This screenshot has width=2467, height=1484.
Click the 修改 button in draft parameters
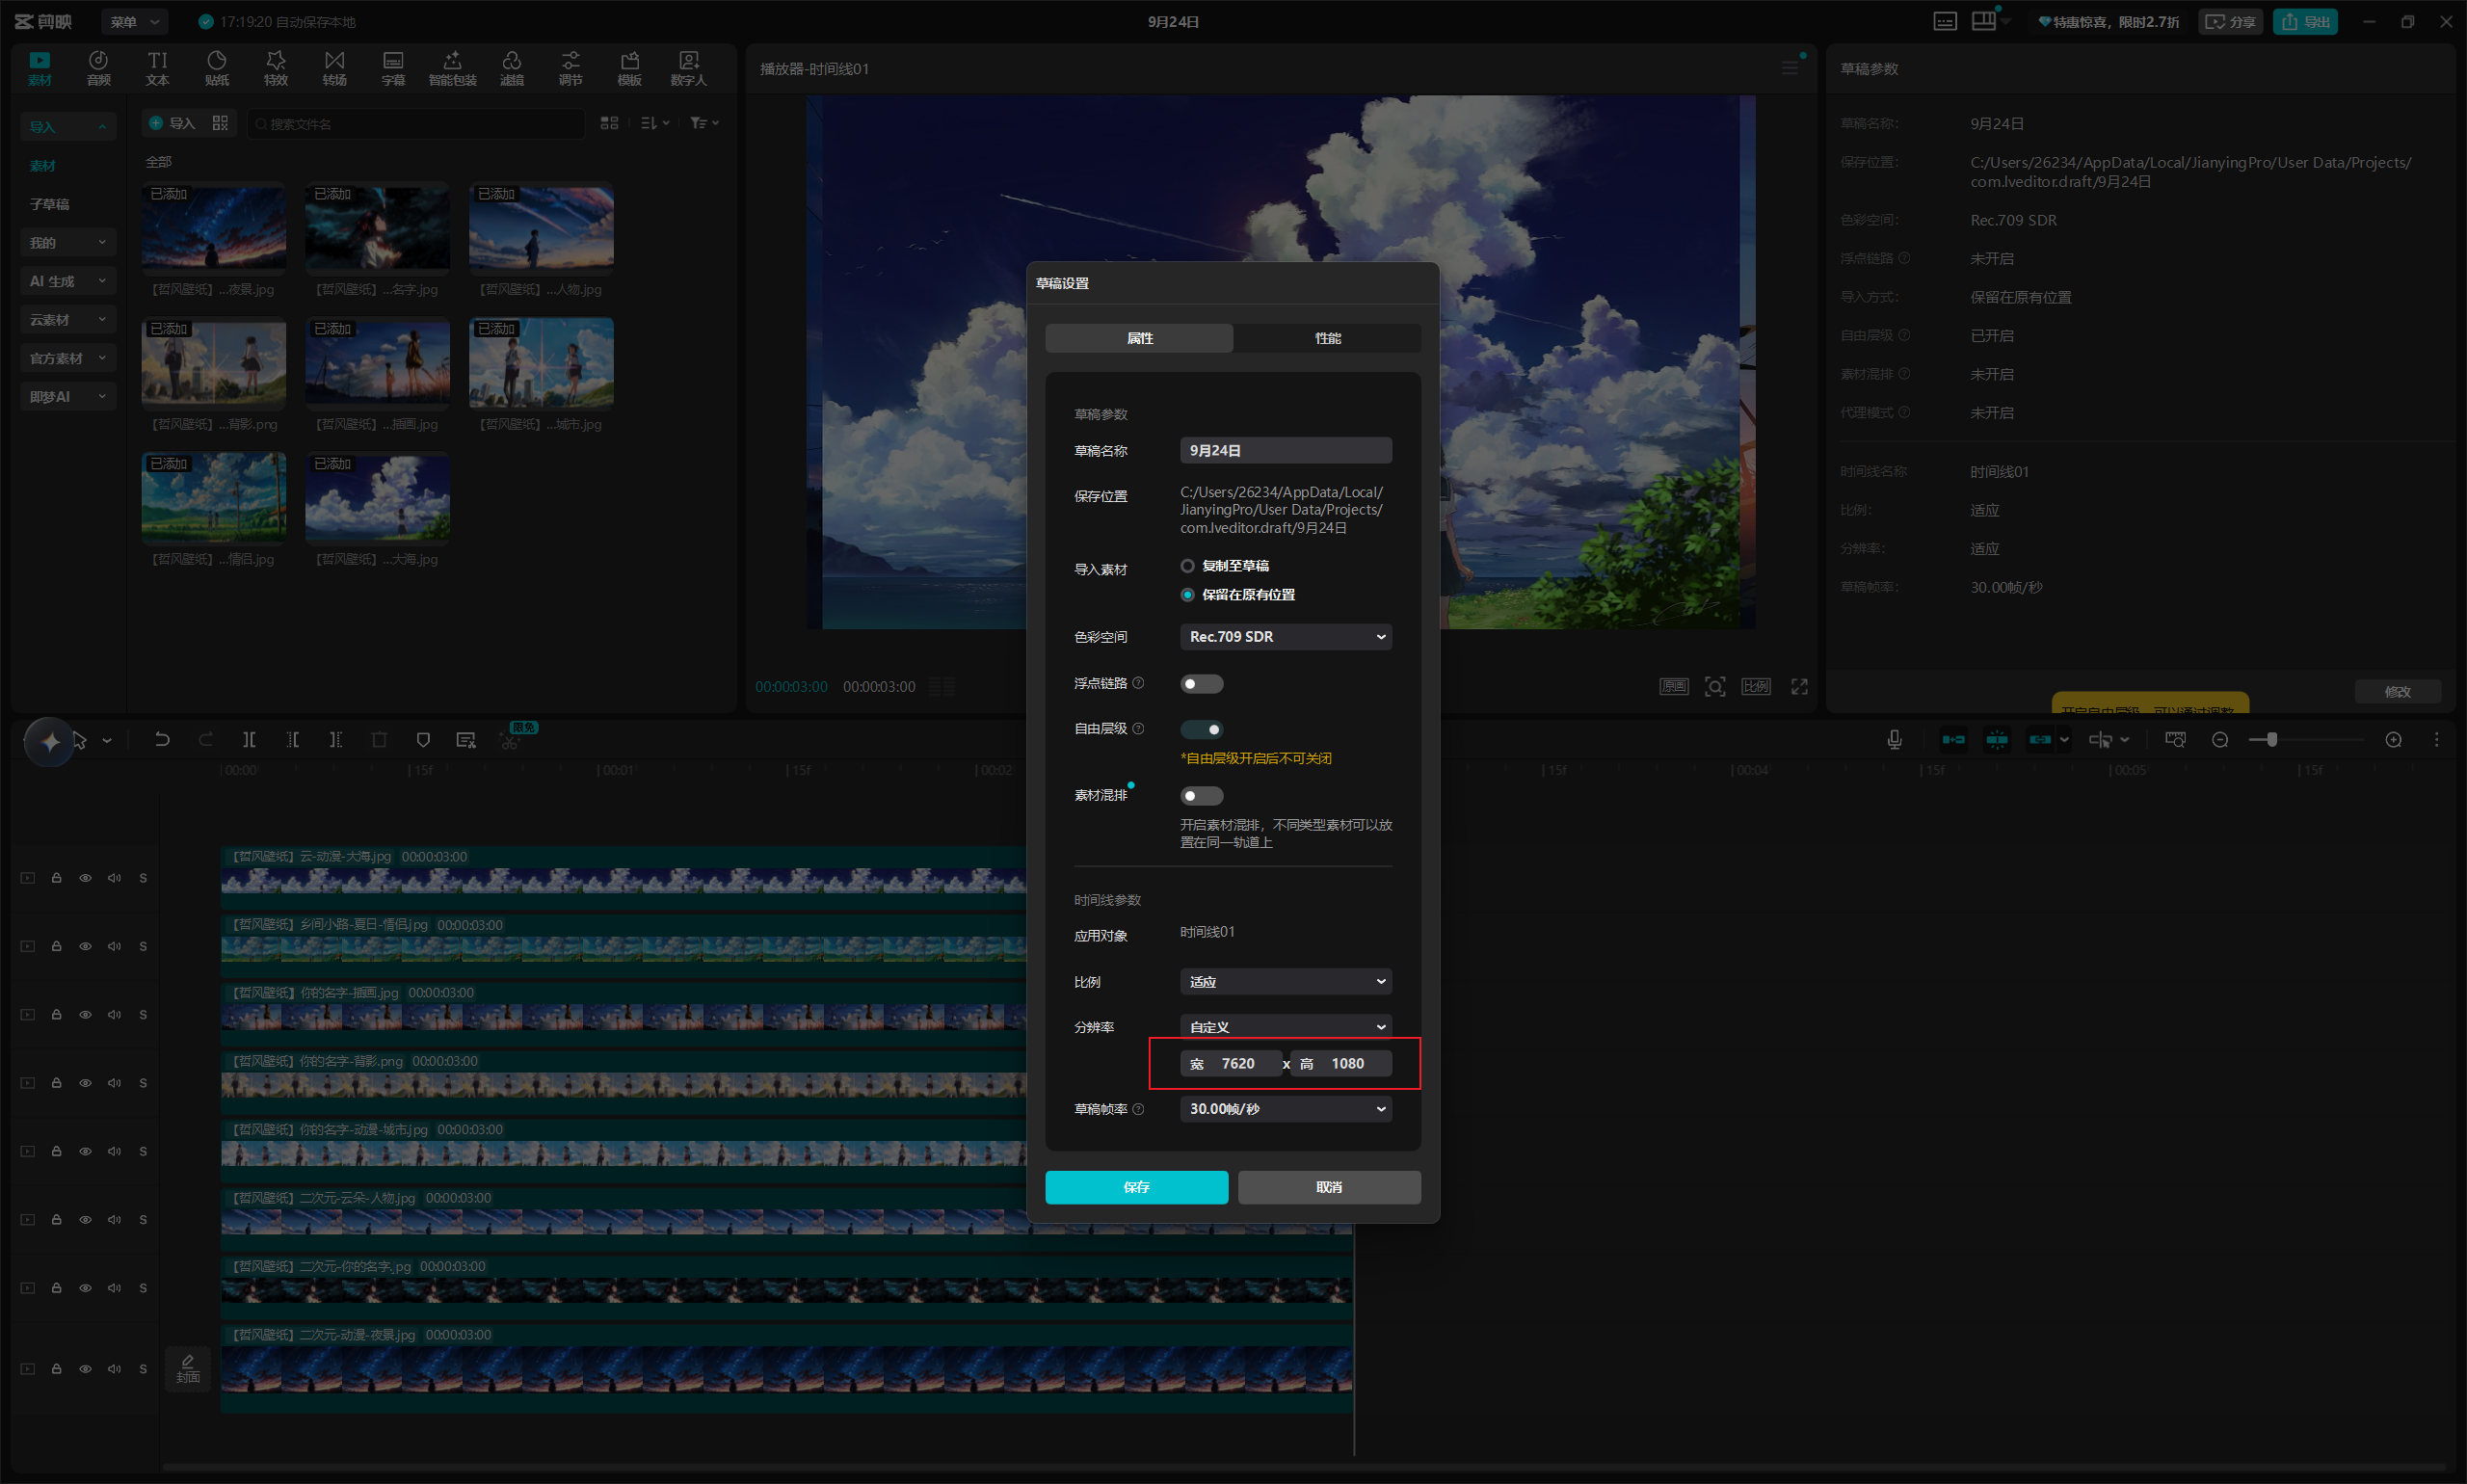[2397, 692]
